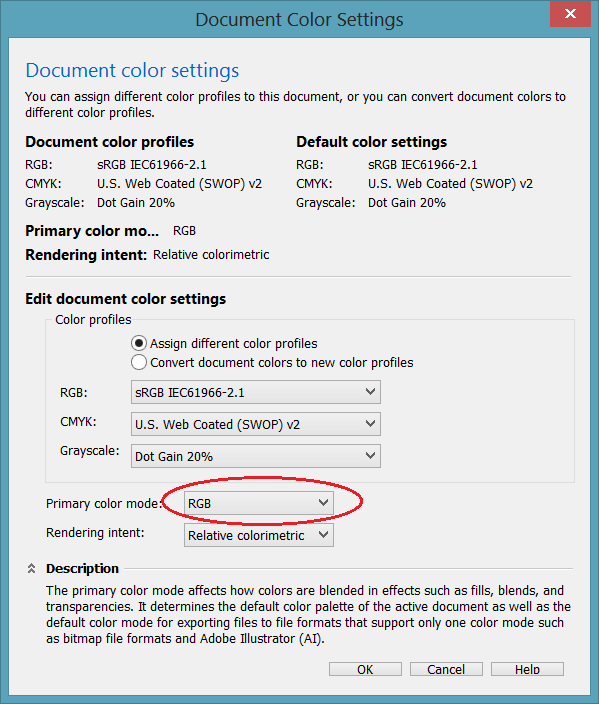Click the sRGB IEC61966-2.1 field text
This screenshot has width=599, height=704.
tap(190, 393)
